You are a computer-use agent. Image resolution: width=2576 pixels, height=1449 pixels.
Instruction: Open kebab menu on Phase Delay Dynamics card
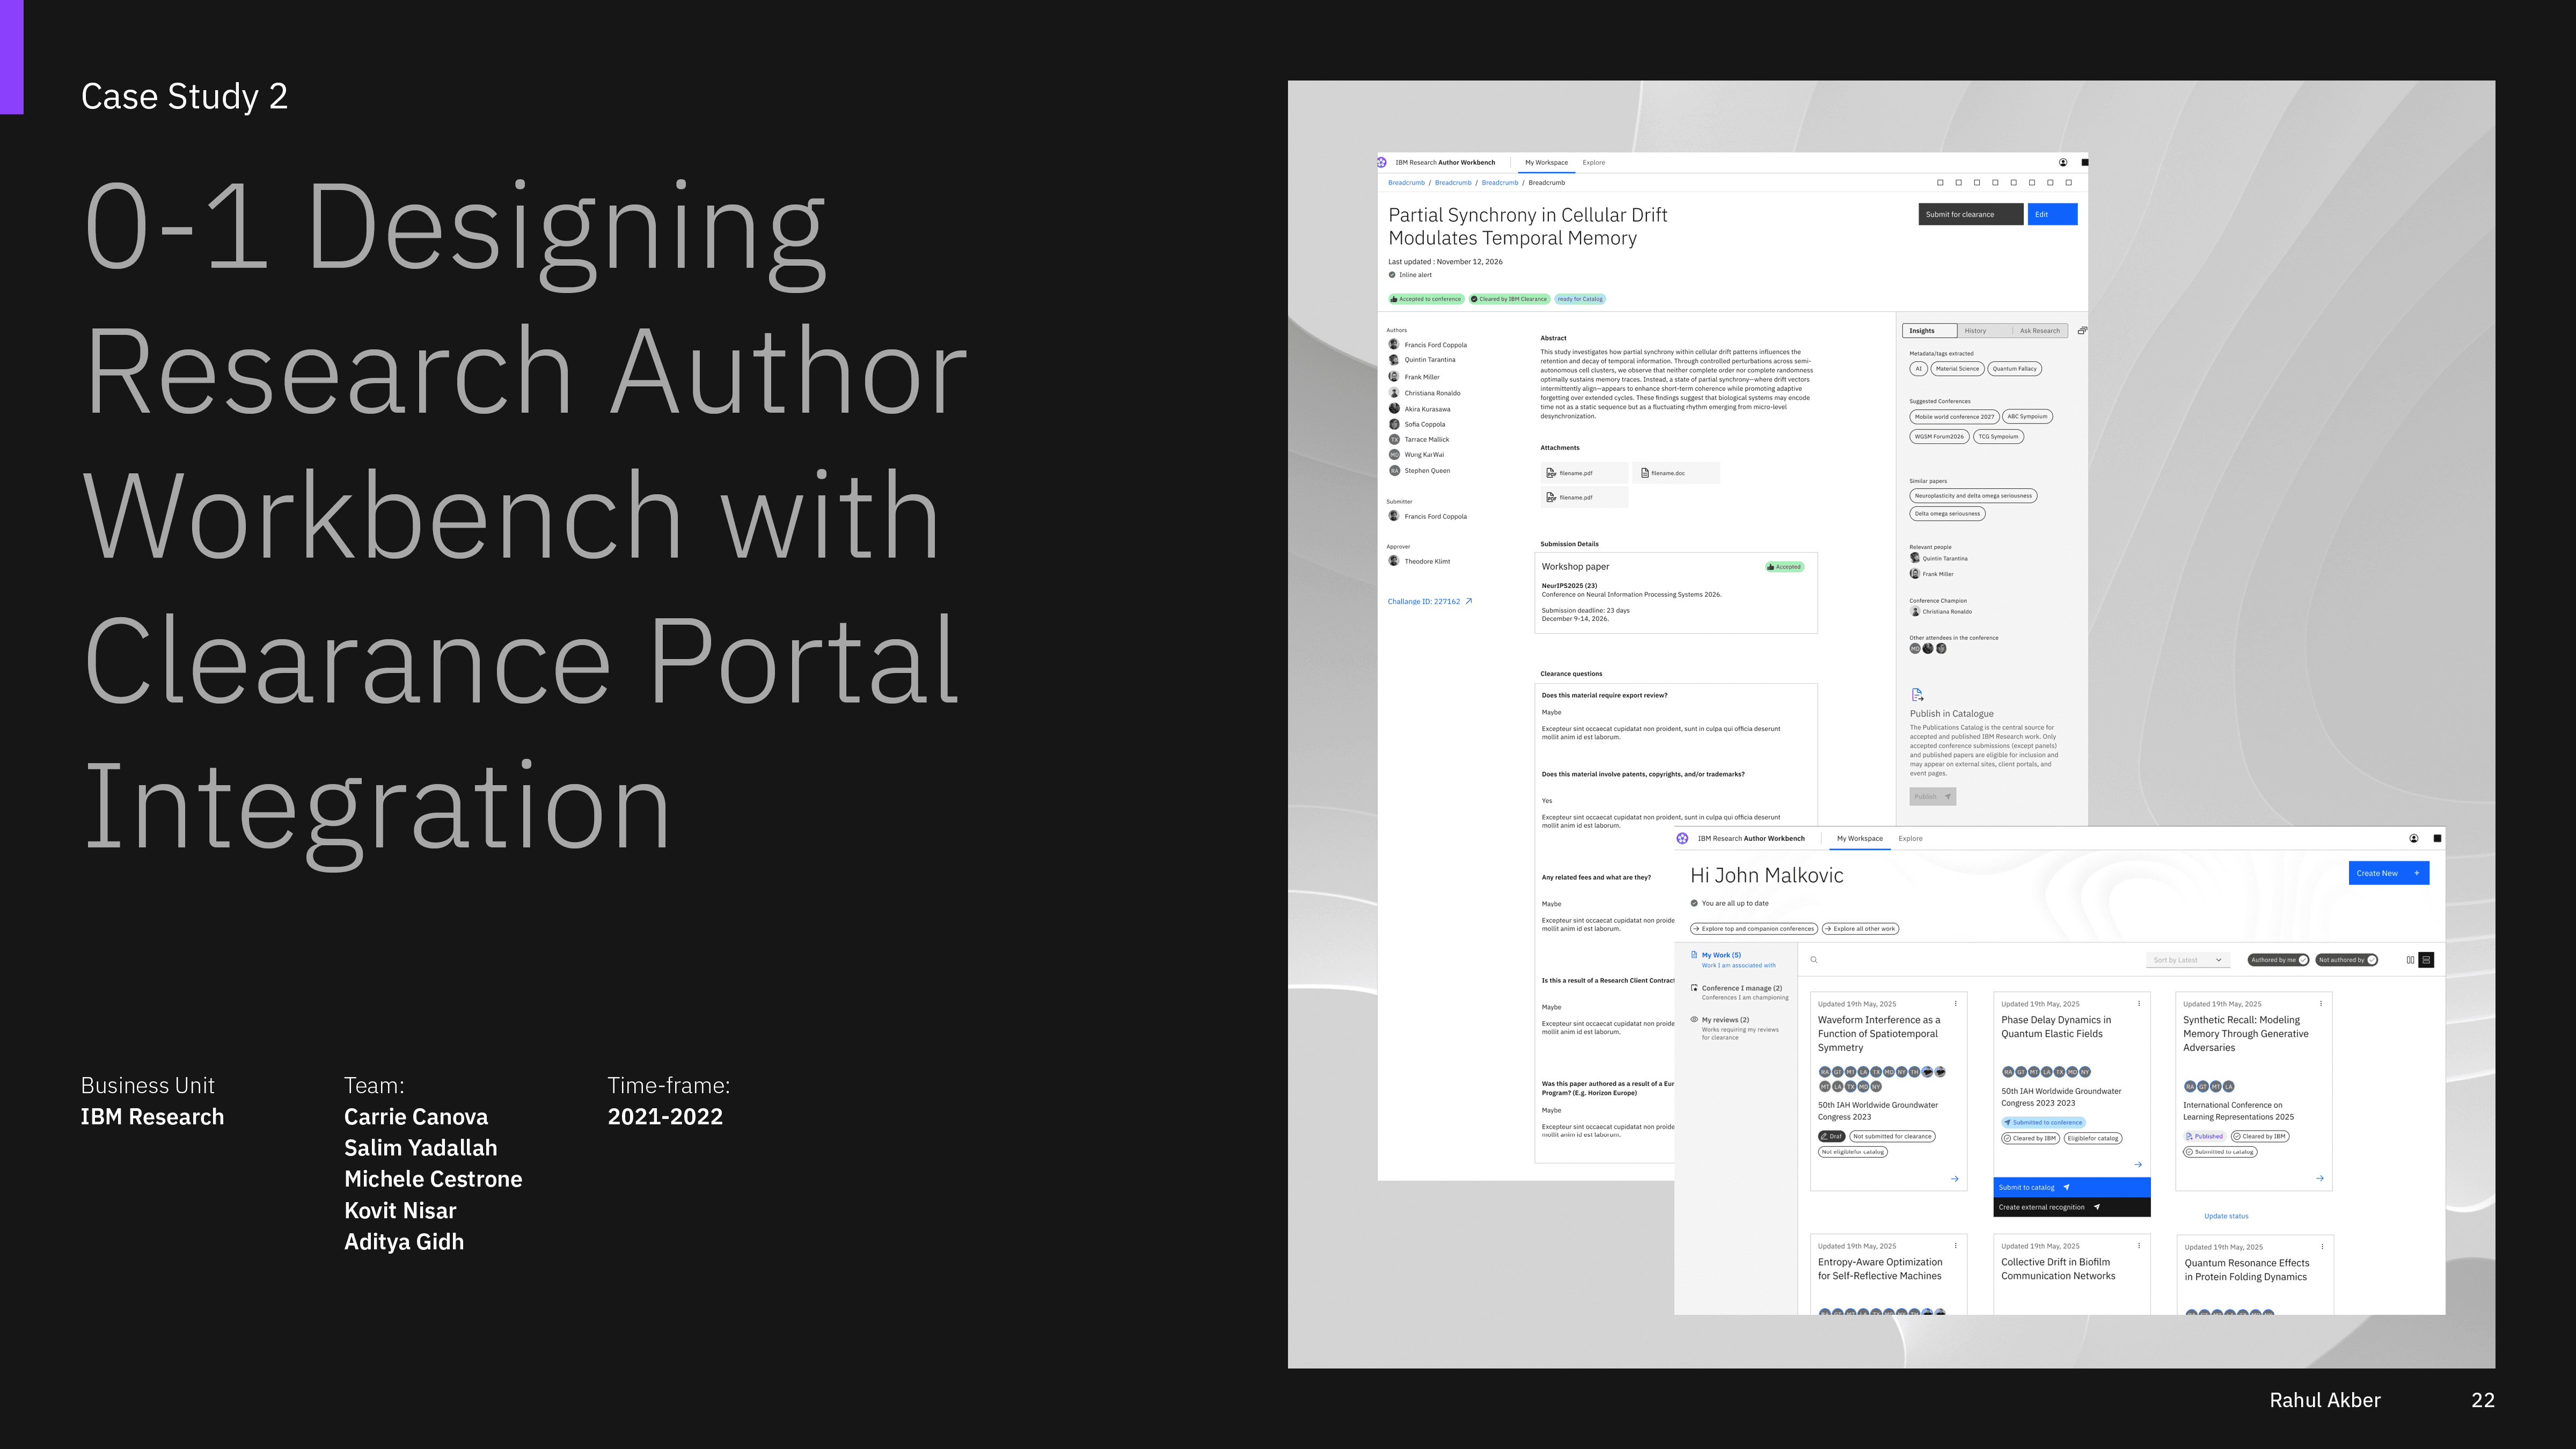pos(2139,1004)
